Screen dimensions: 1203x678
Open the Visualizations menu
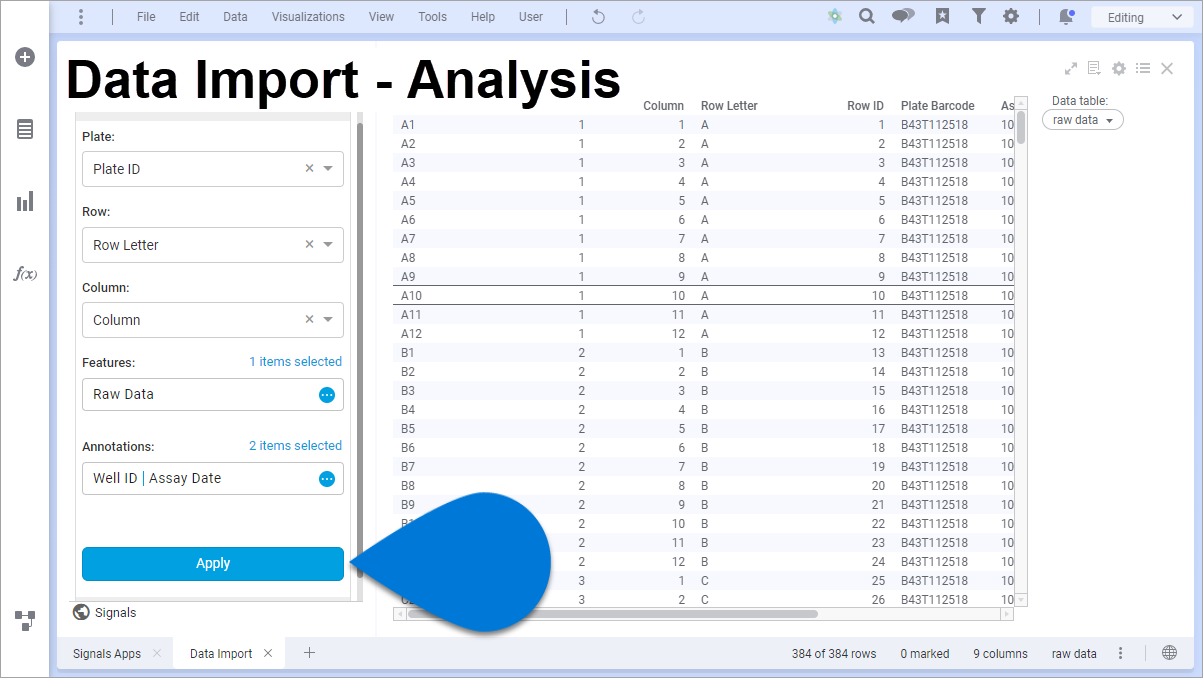click(x=308, y=17)
